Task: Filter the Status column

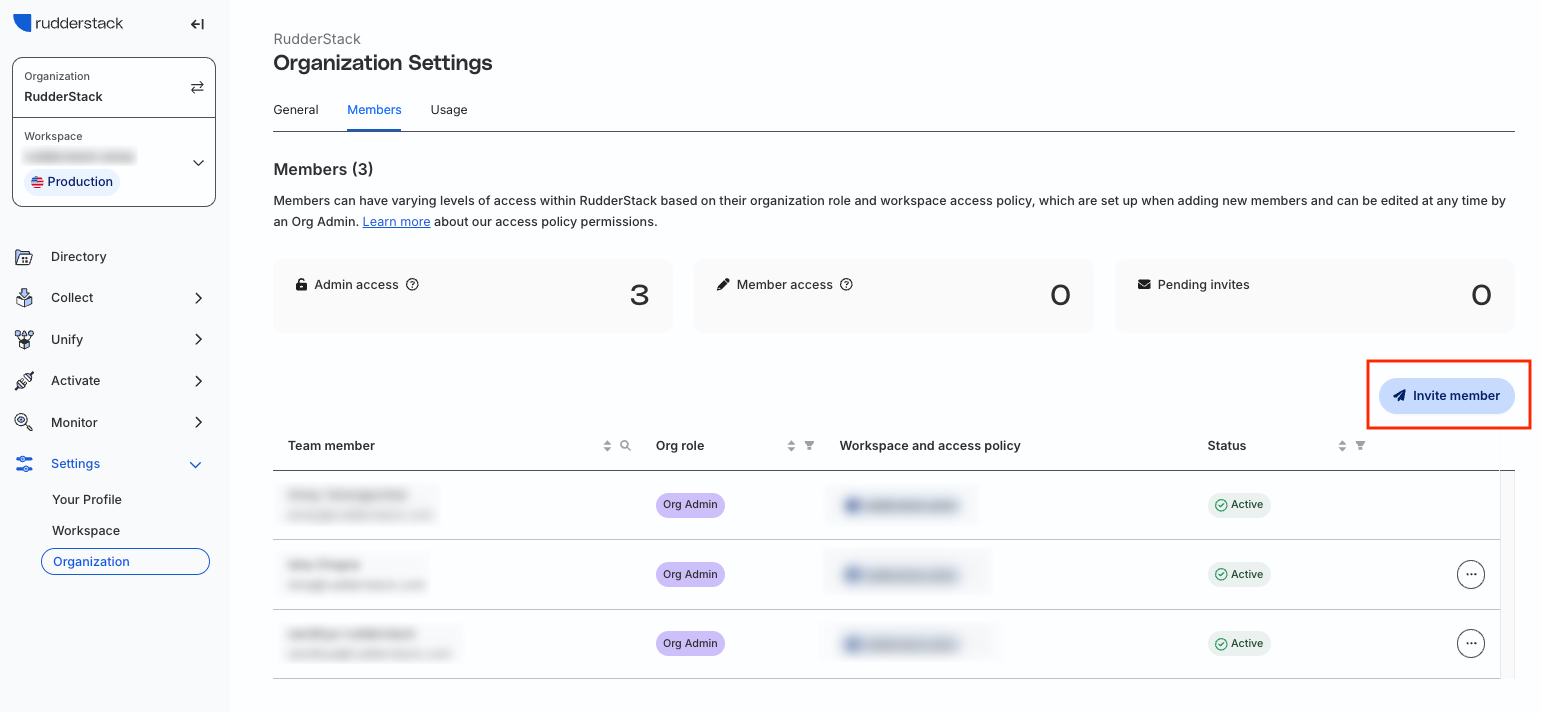Action: (x=1360, y=445)
